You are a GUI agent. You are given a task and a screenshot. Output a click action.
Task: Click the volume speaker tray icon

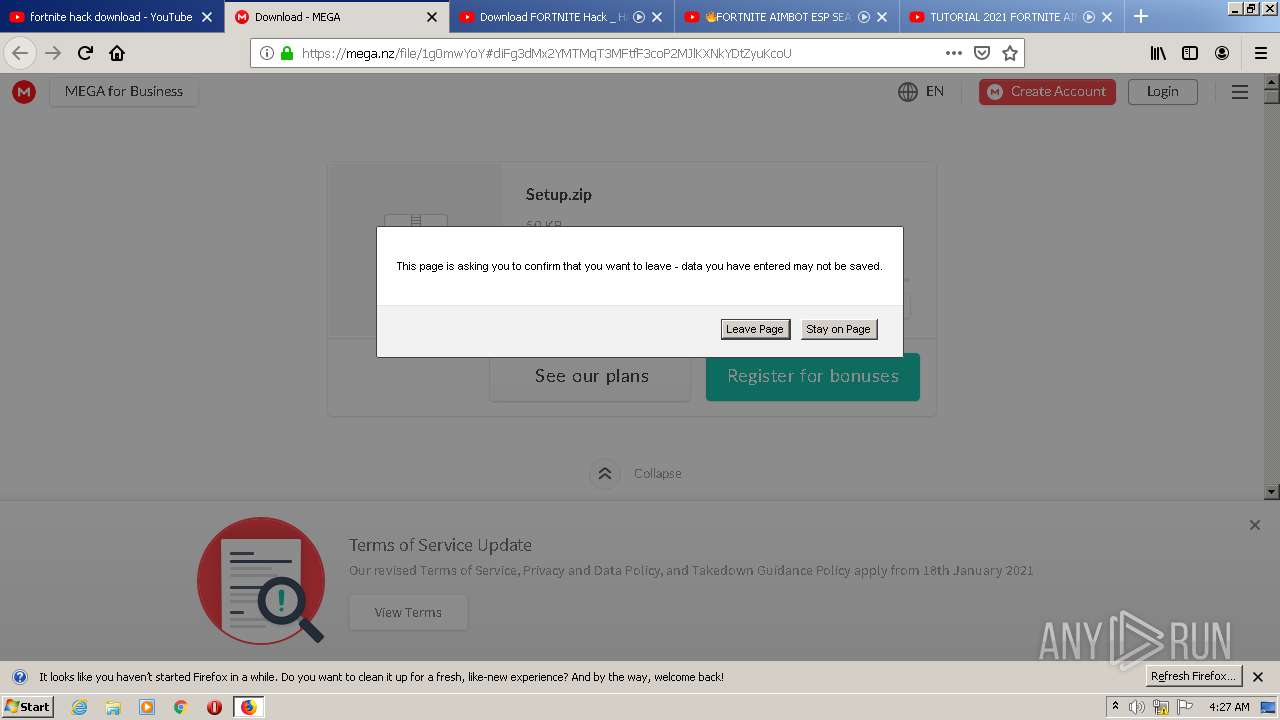tap(1137, 707)
